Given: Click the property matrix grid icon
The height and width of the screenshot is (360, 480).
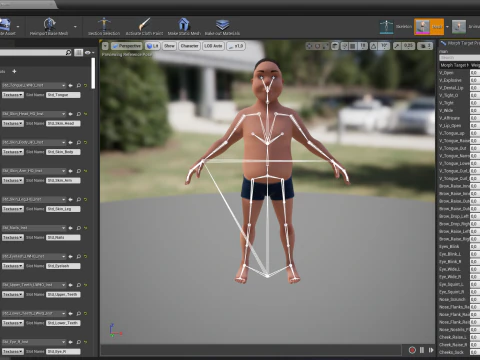Looking at the screenshot, I should click(78, 52).
